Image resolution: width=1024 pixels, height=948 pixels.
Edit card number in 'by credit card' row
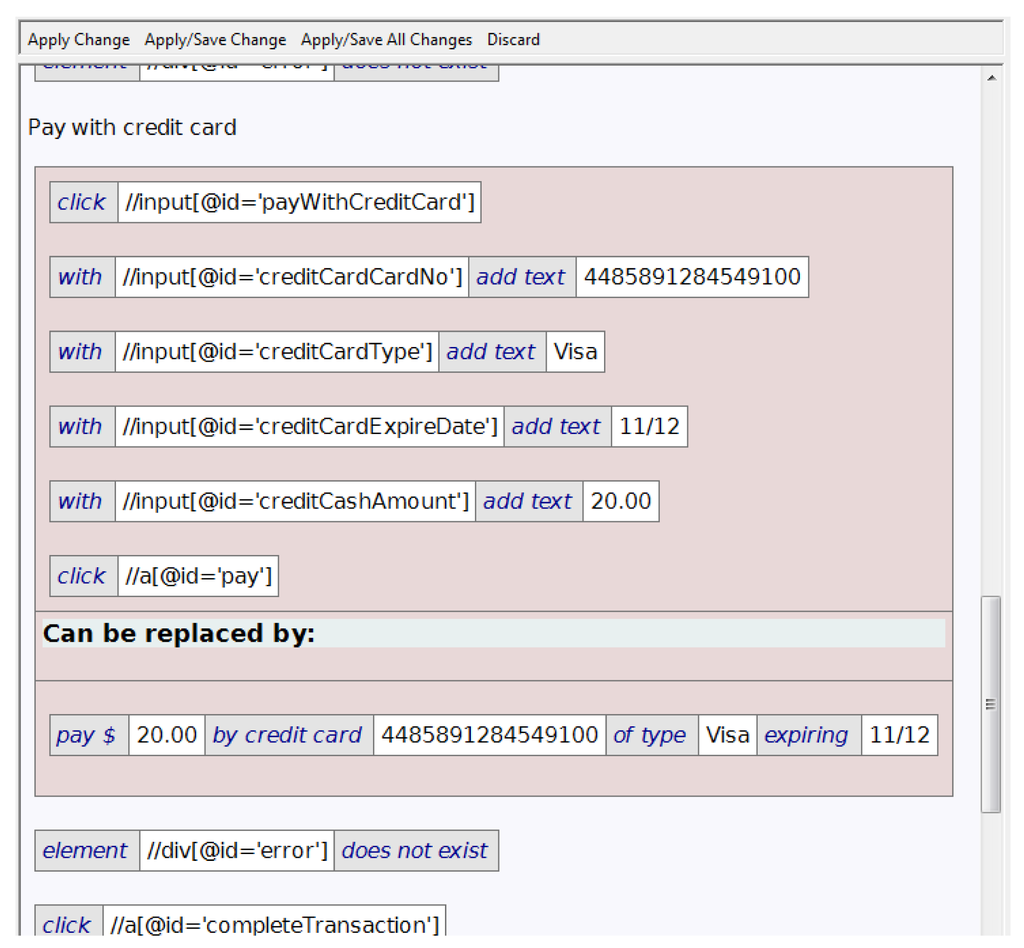coord(490,735)
